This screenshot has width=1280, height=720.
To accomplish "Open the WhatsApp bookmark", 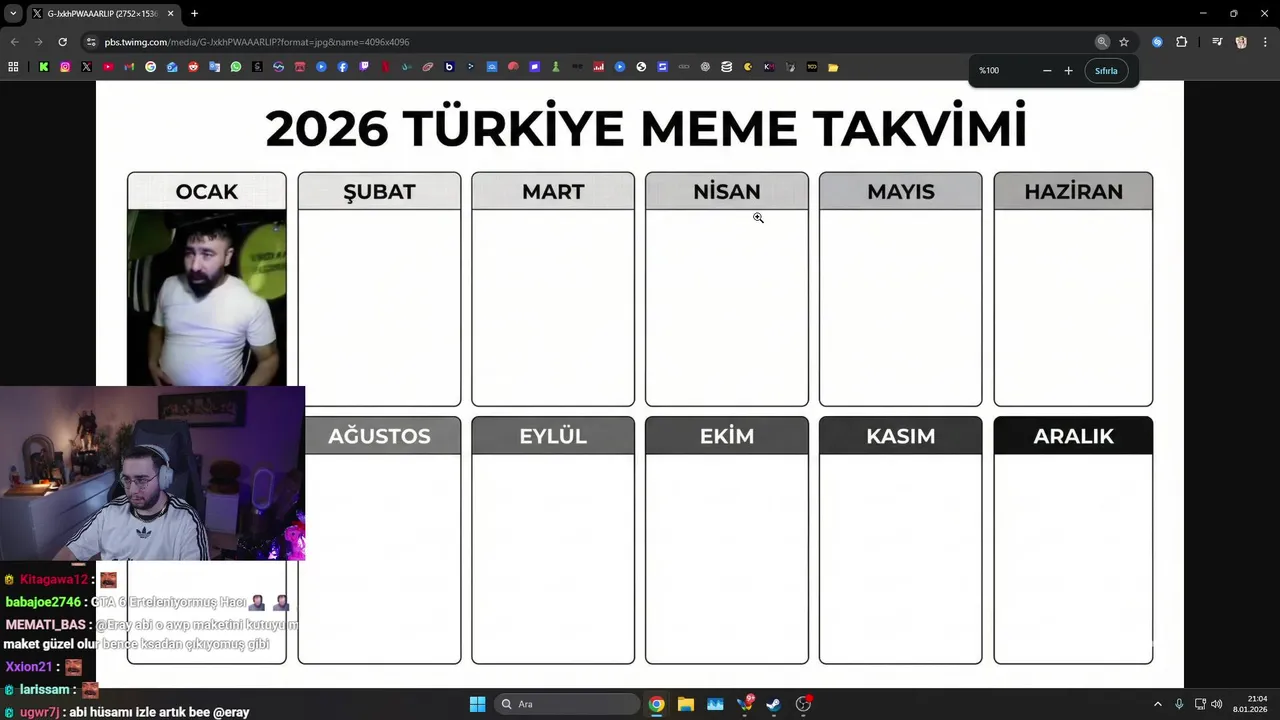I will coord(236,67).
